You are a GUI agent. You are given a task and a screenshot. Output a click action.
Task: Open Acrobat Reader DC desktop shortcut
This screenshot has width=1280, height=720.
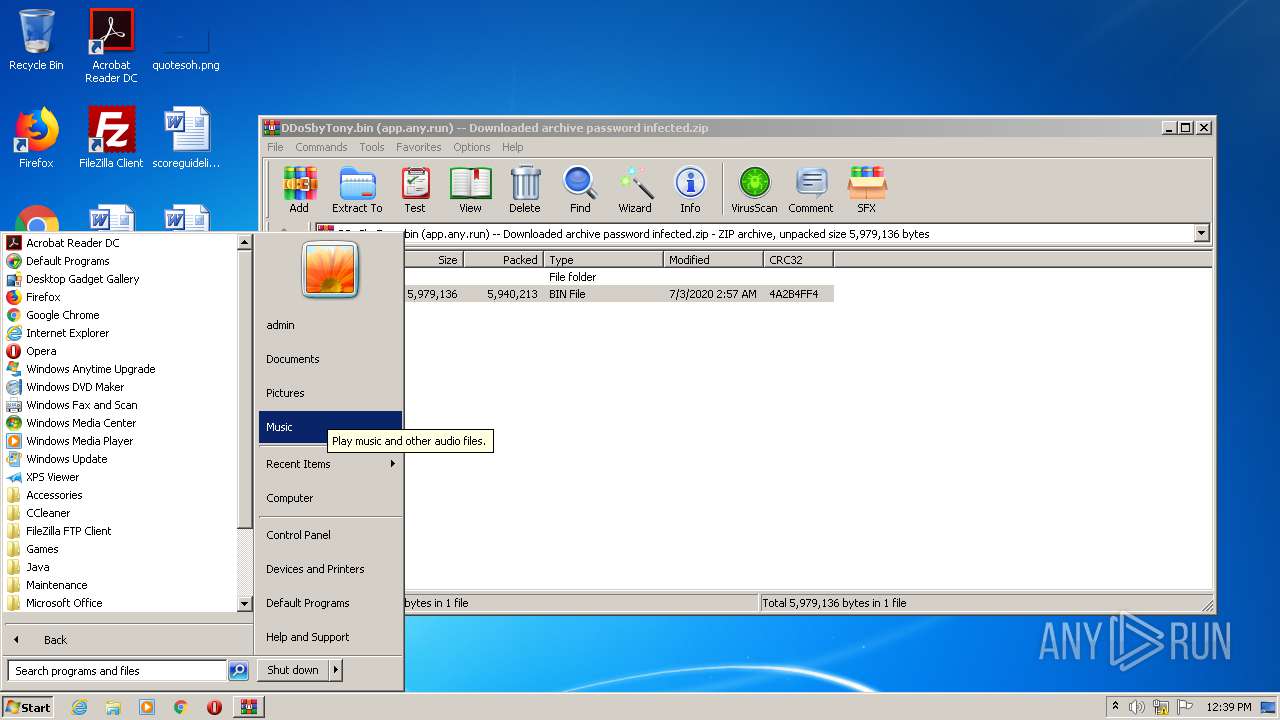click(x=111, y=46)
